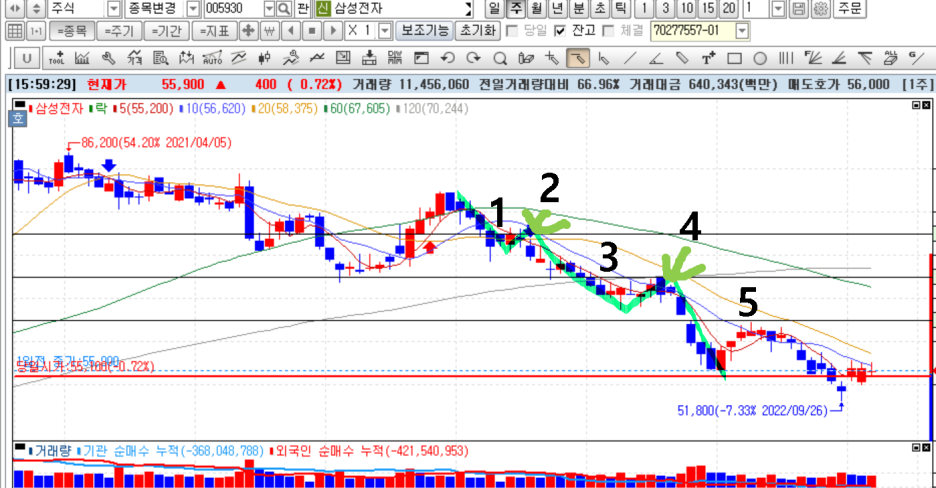Viewport: 936px width, 488px height.
Task: Click the download-to-tray save icon
Action: [x=369, y=58]
